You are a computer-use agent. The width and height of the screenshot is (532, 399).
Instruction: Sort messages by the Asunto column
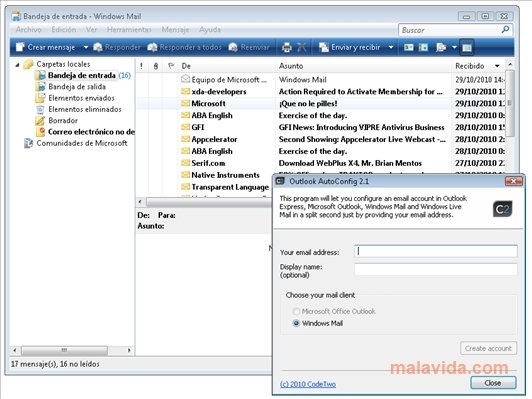[x=363, y=66]
